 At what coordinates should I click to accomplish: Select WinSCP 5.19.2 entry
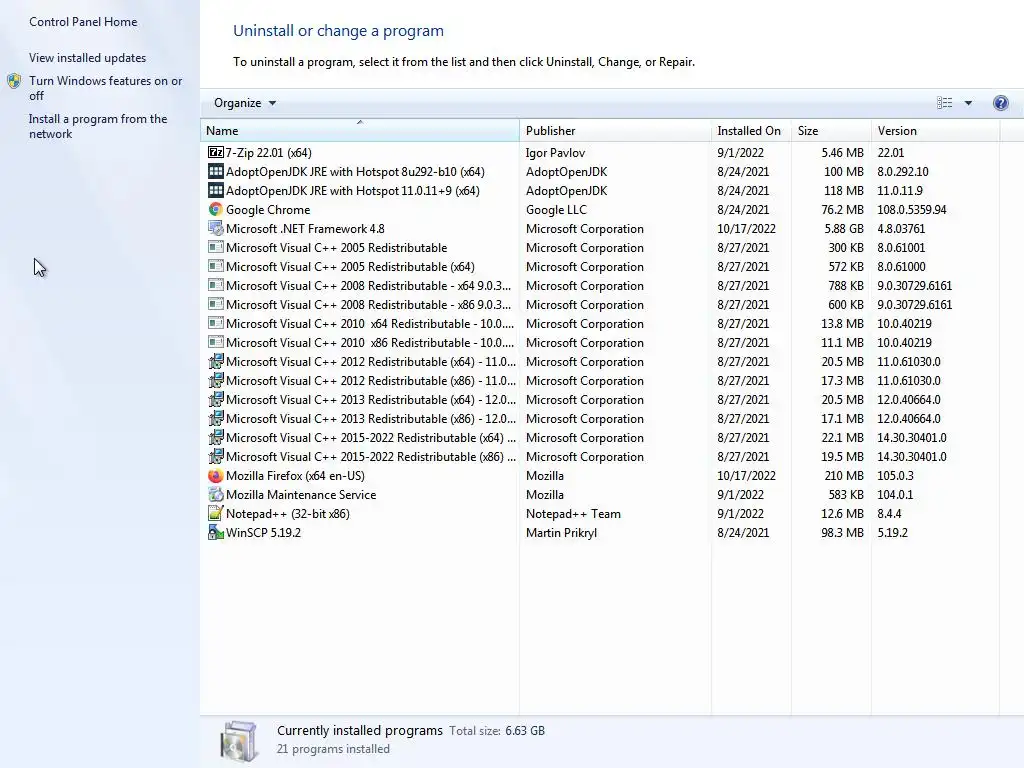pos(263,532)
